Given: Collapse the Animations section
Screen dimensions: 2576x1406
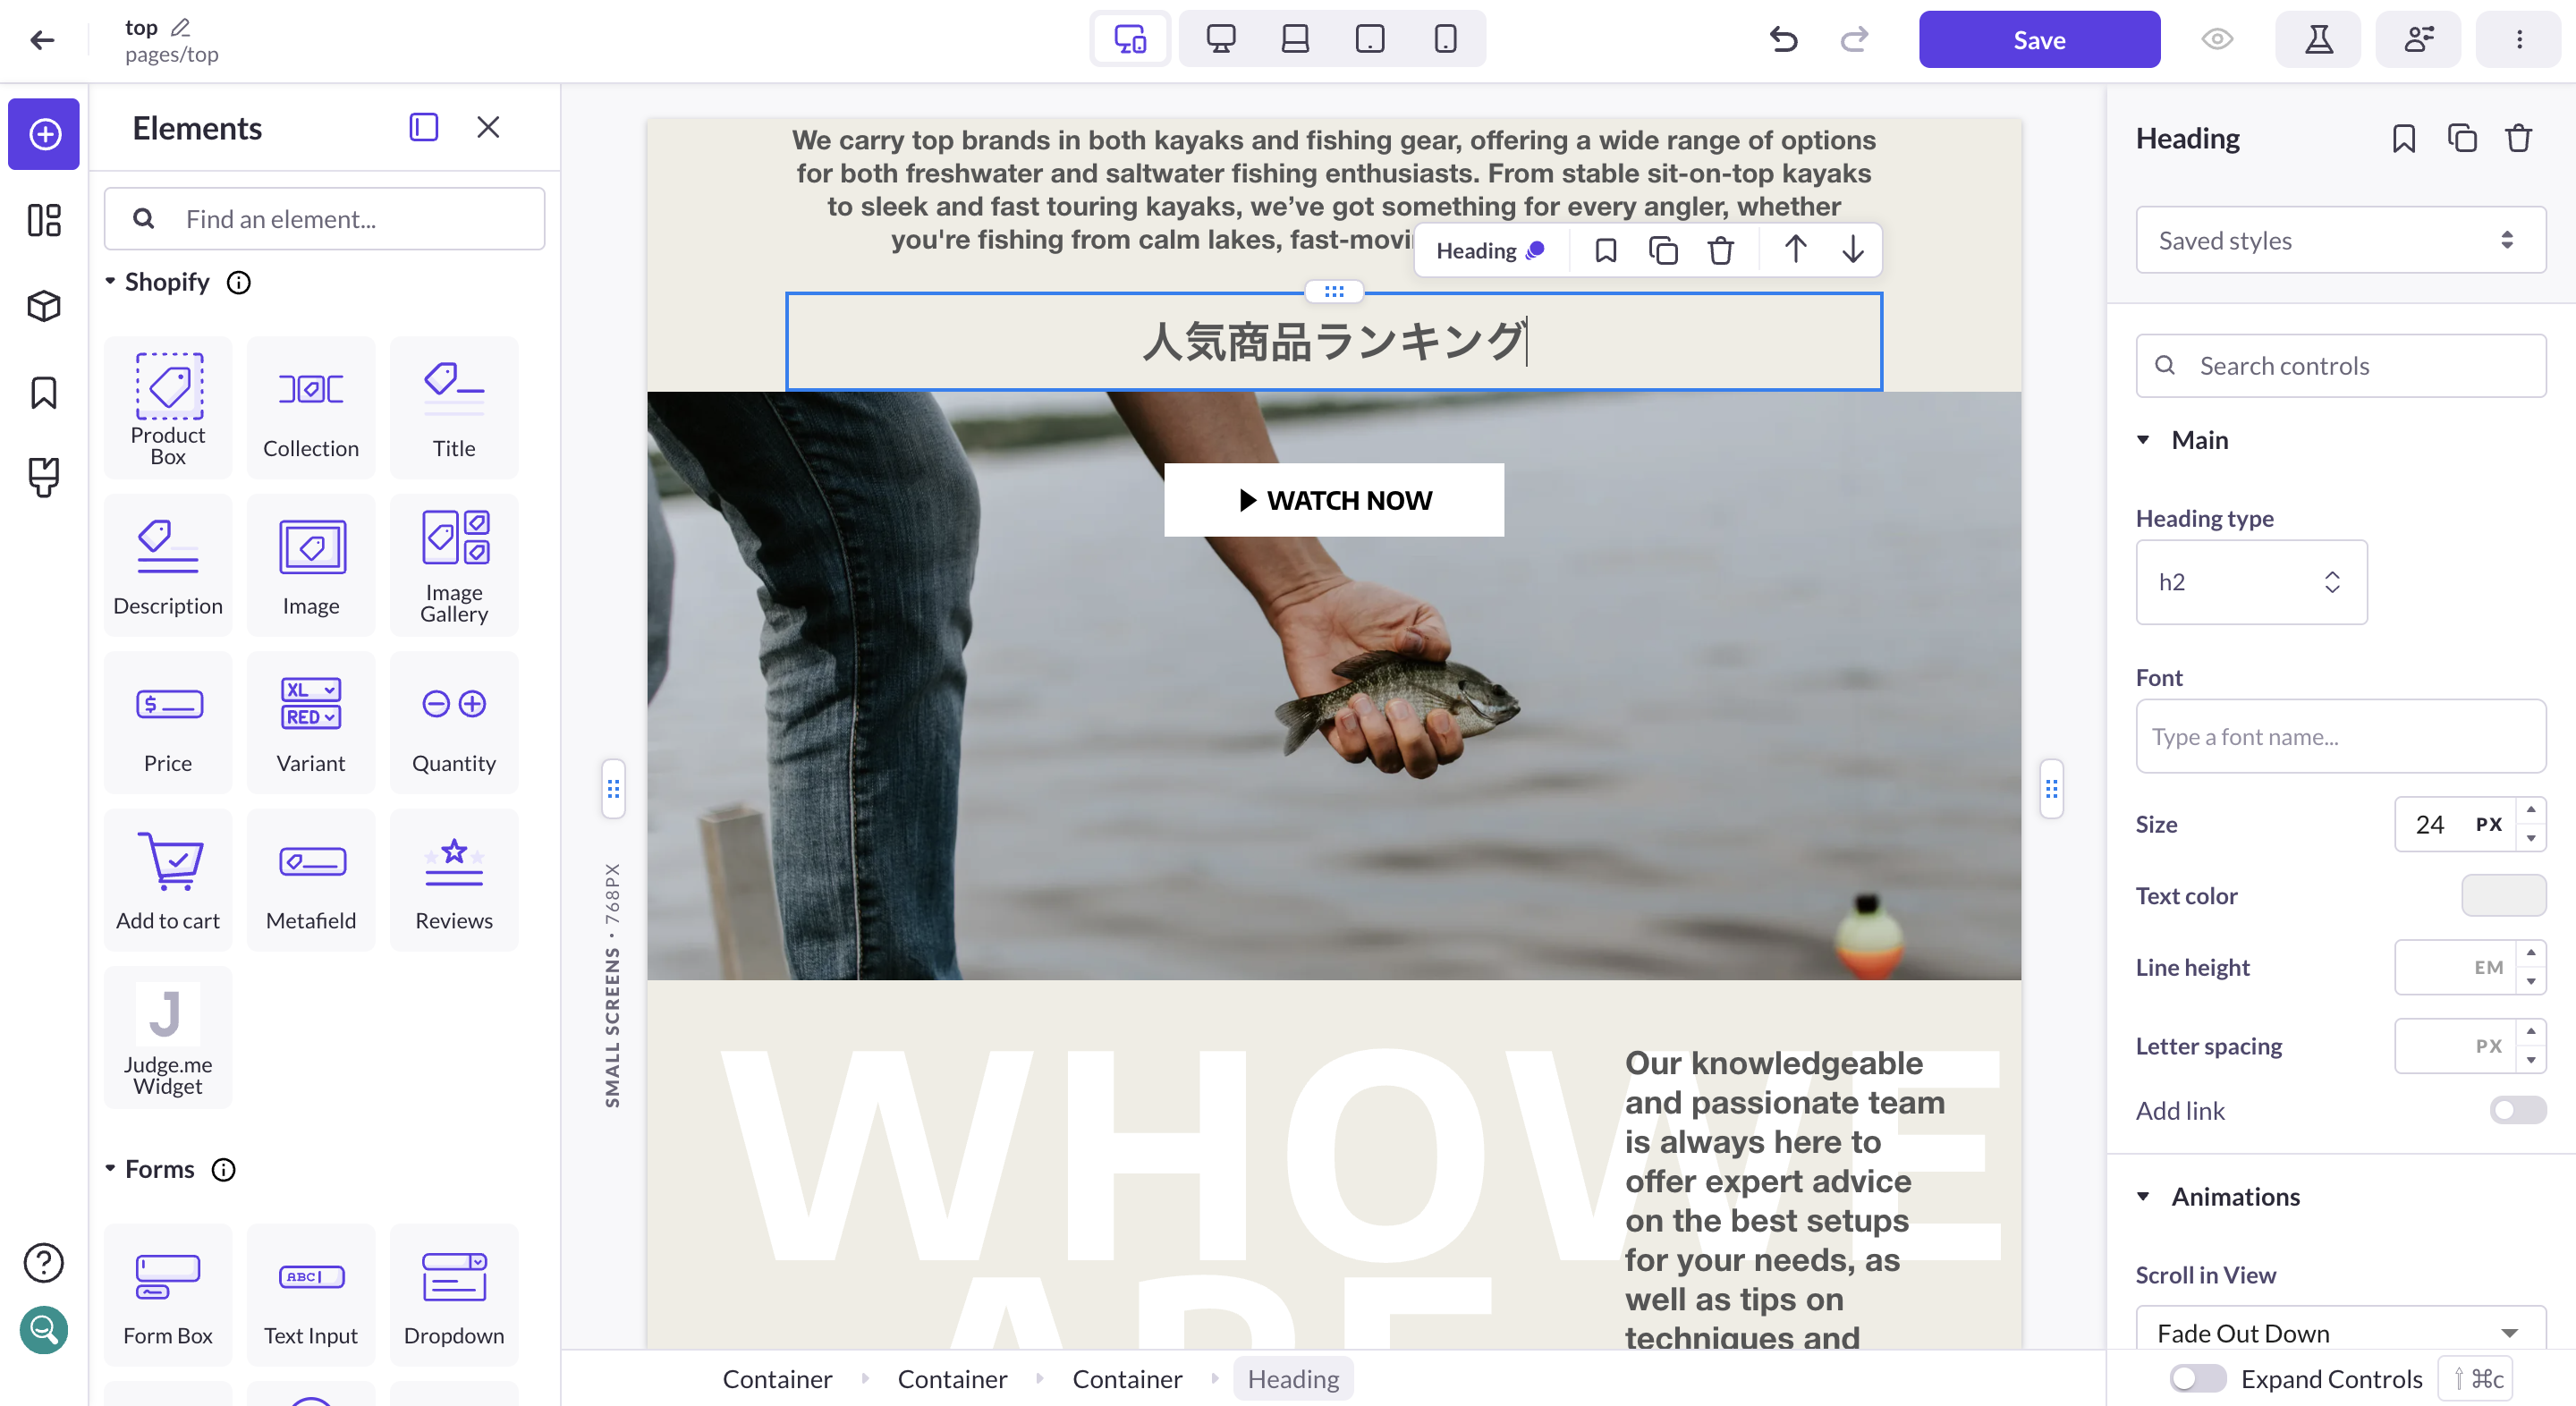Looking at the screenshot, I should point(2143,1196).
